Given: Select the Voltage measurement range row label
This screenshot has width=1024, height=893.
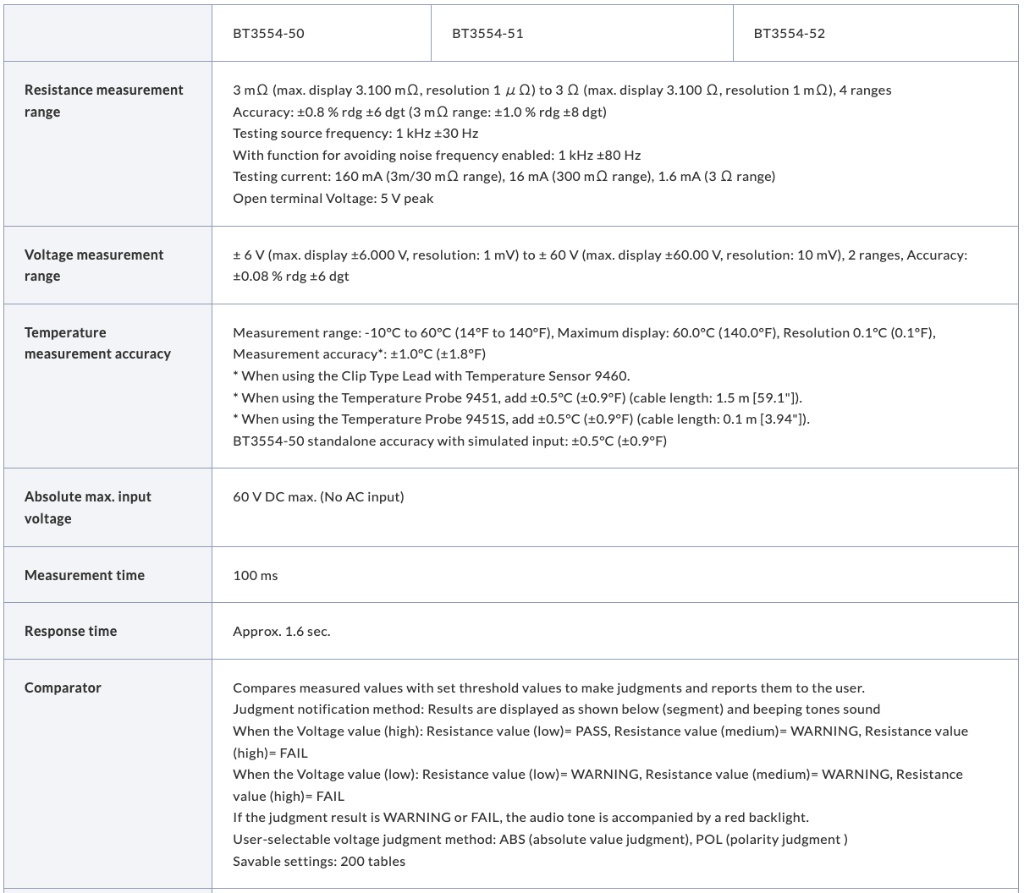Looking at the screenshot, I should click(x=93, y=265).
